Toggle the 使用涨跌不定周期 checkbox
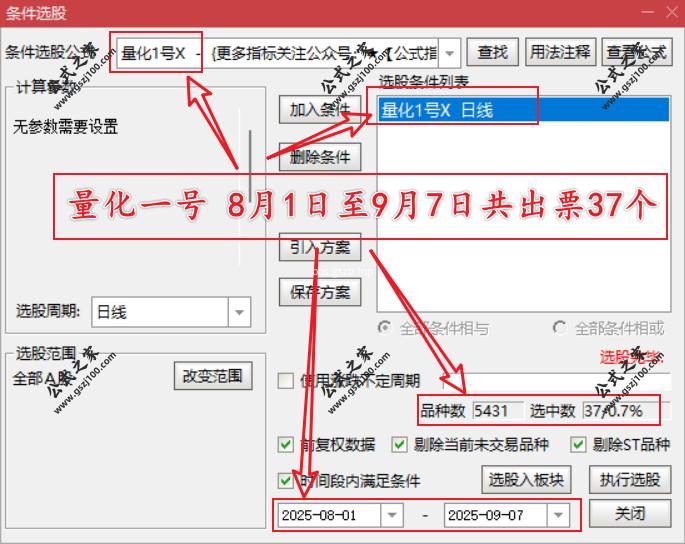 pos(286,381)
